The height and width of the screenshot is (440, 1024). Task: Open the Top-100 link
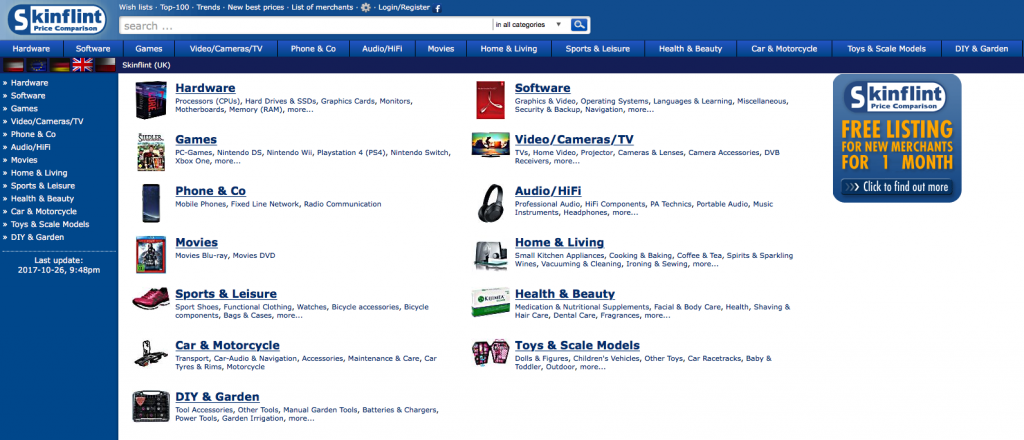[174, 8]
